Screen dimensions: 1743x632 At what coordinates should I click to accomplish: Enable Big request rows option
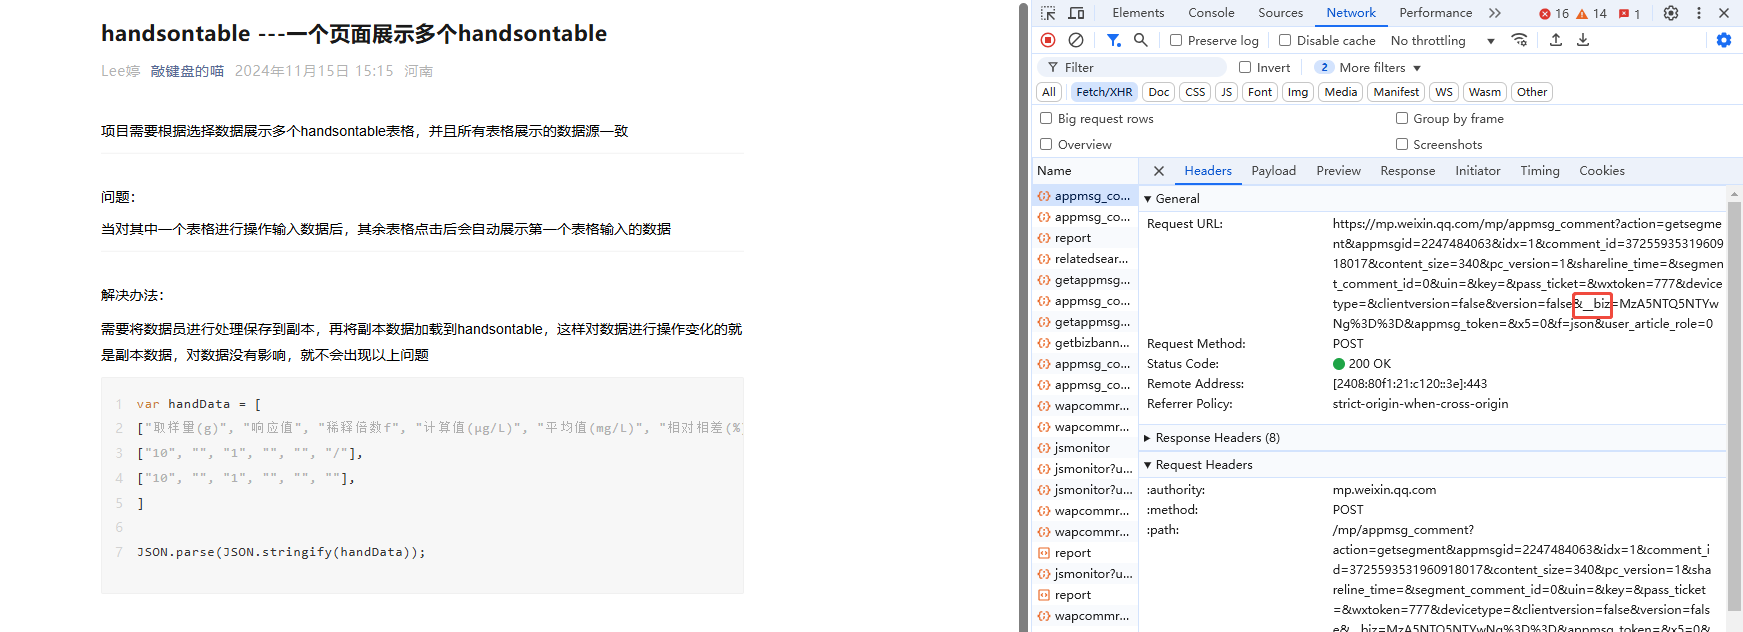[x=1046, y=118]
